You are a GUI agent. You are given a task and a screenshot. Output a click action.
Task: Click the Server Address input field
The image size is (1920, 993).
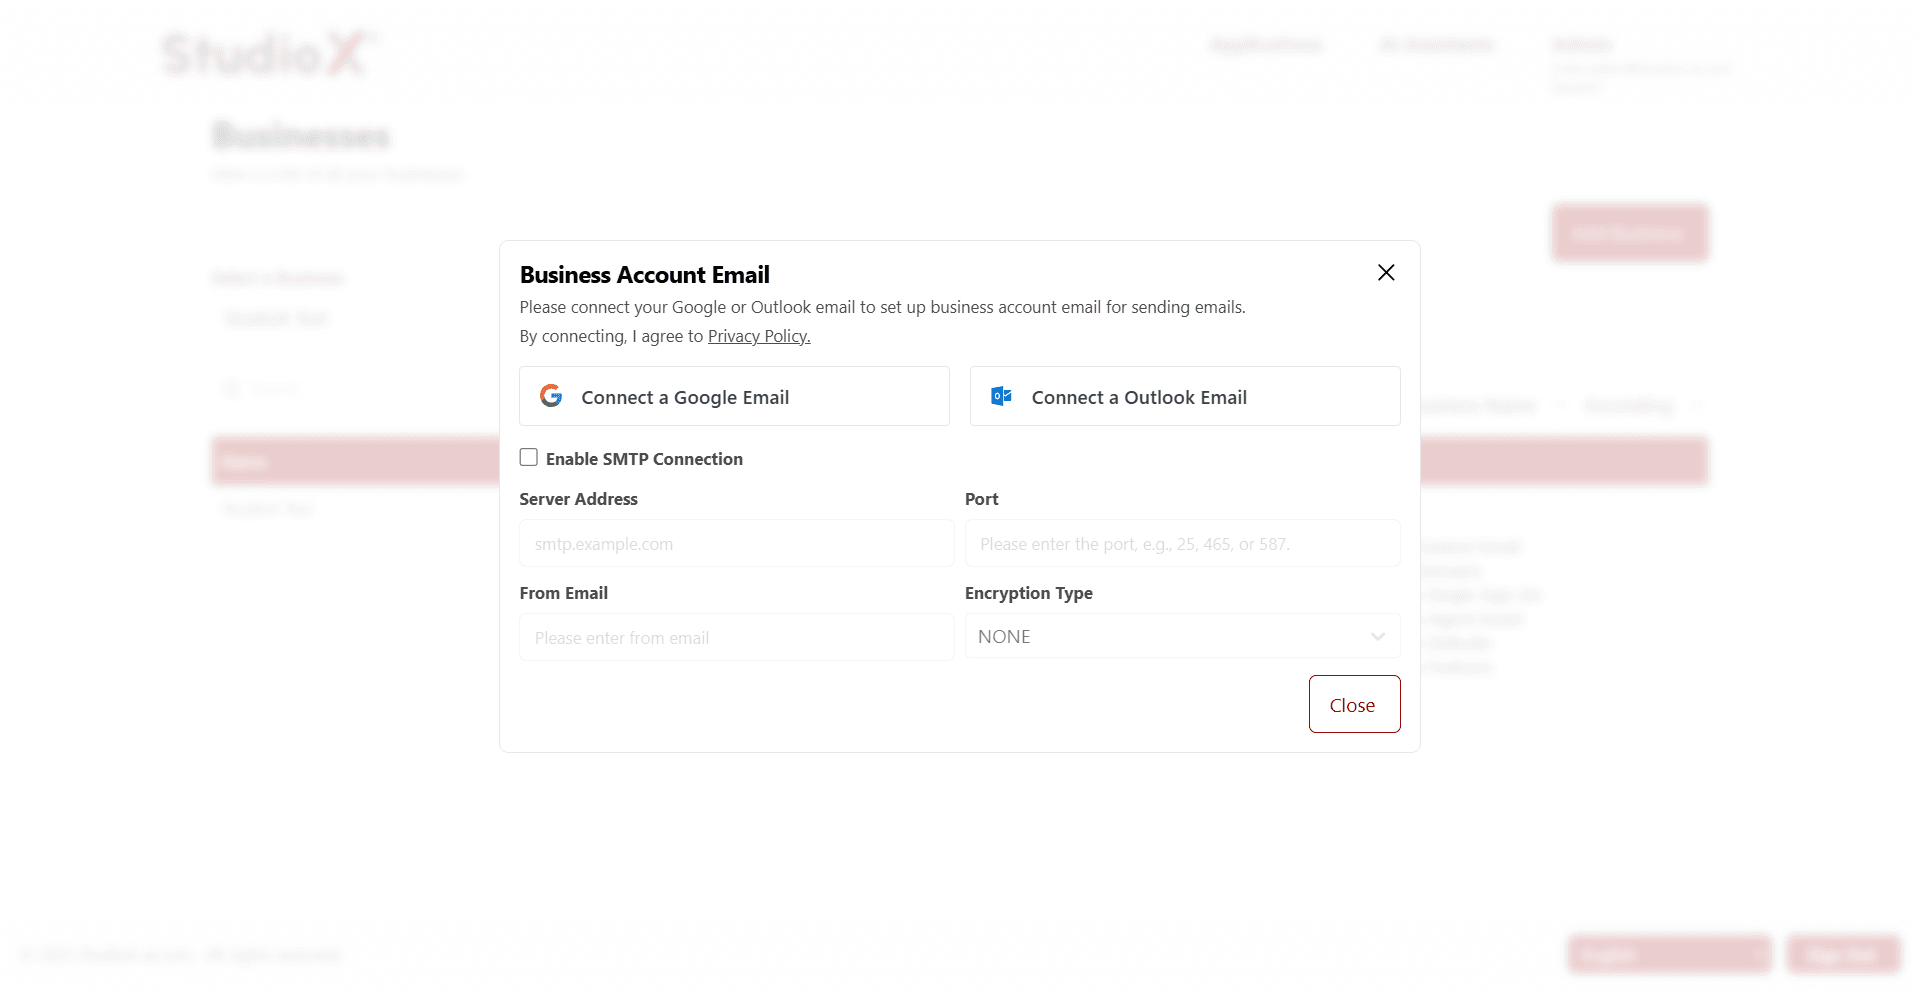[x=736, y=543]
